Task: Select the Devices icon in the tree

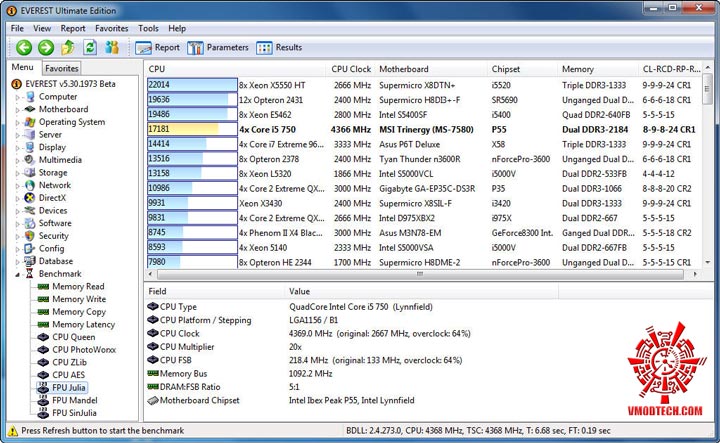Action: point(30,211)
